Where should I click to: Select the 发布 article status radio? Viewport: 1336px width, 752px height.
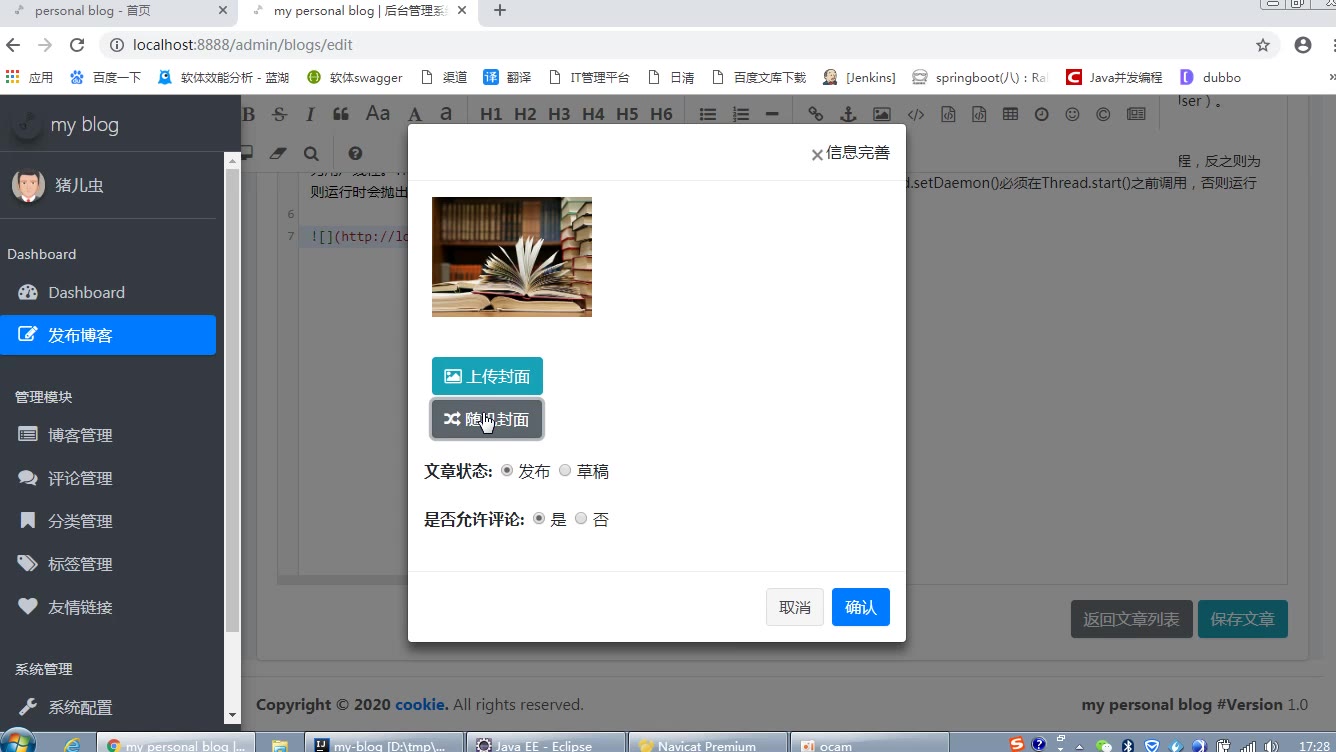507,471
